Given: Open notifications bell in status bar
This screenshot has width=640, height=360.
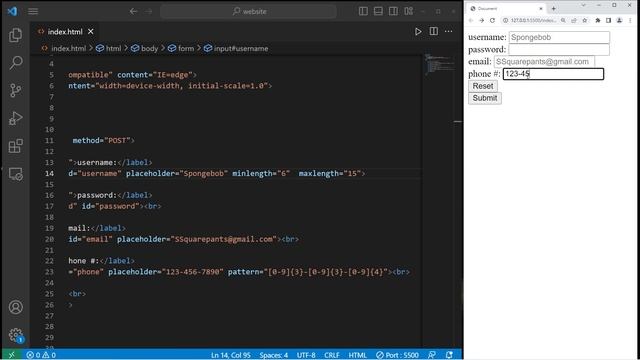Looking at the screenshot, I should pyautogui.click(x=449, y=355).
